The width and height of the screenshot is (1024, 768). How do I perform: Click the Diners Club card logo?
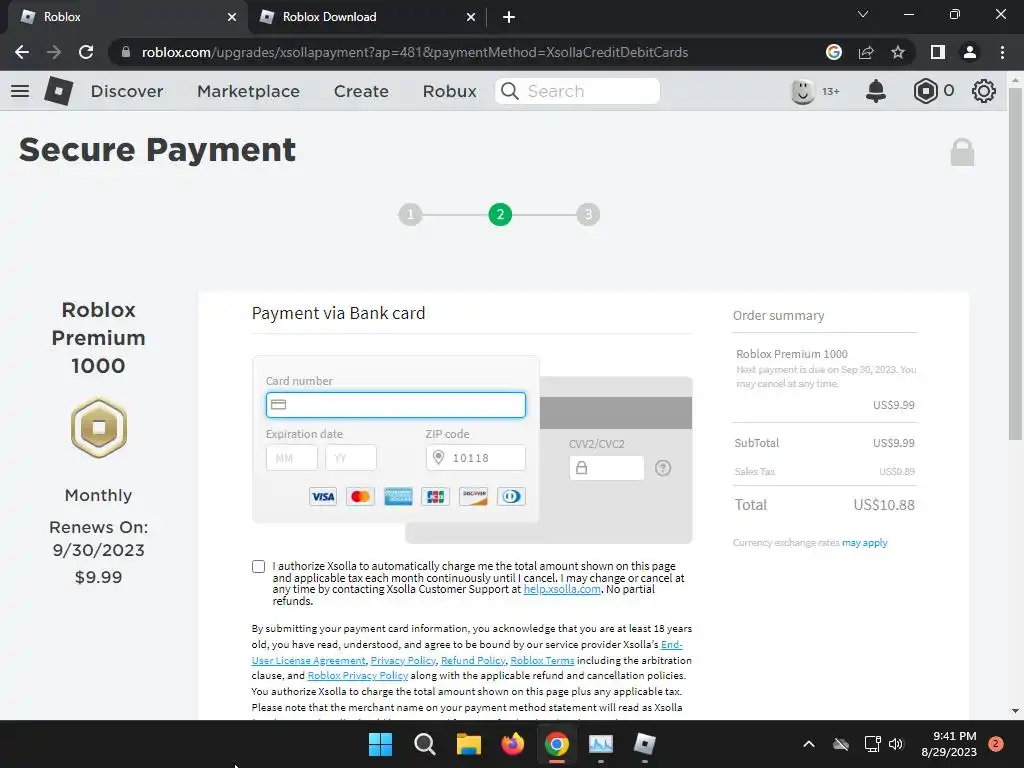[x=511, y=496]
